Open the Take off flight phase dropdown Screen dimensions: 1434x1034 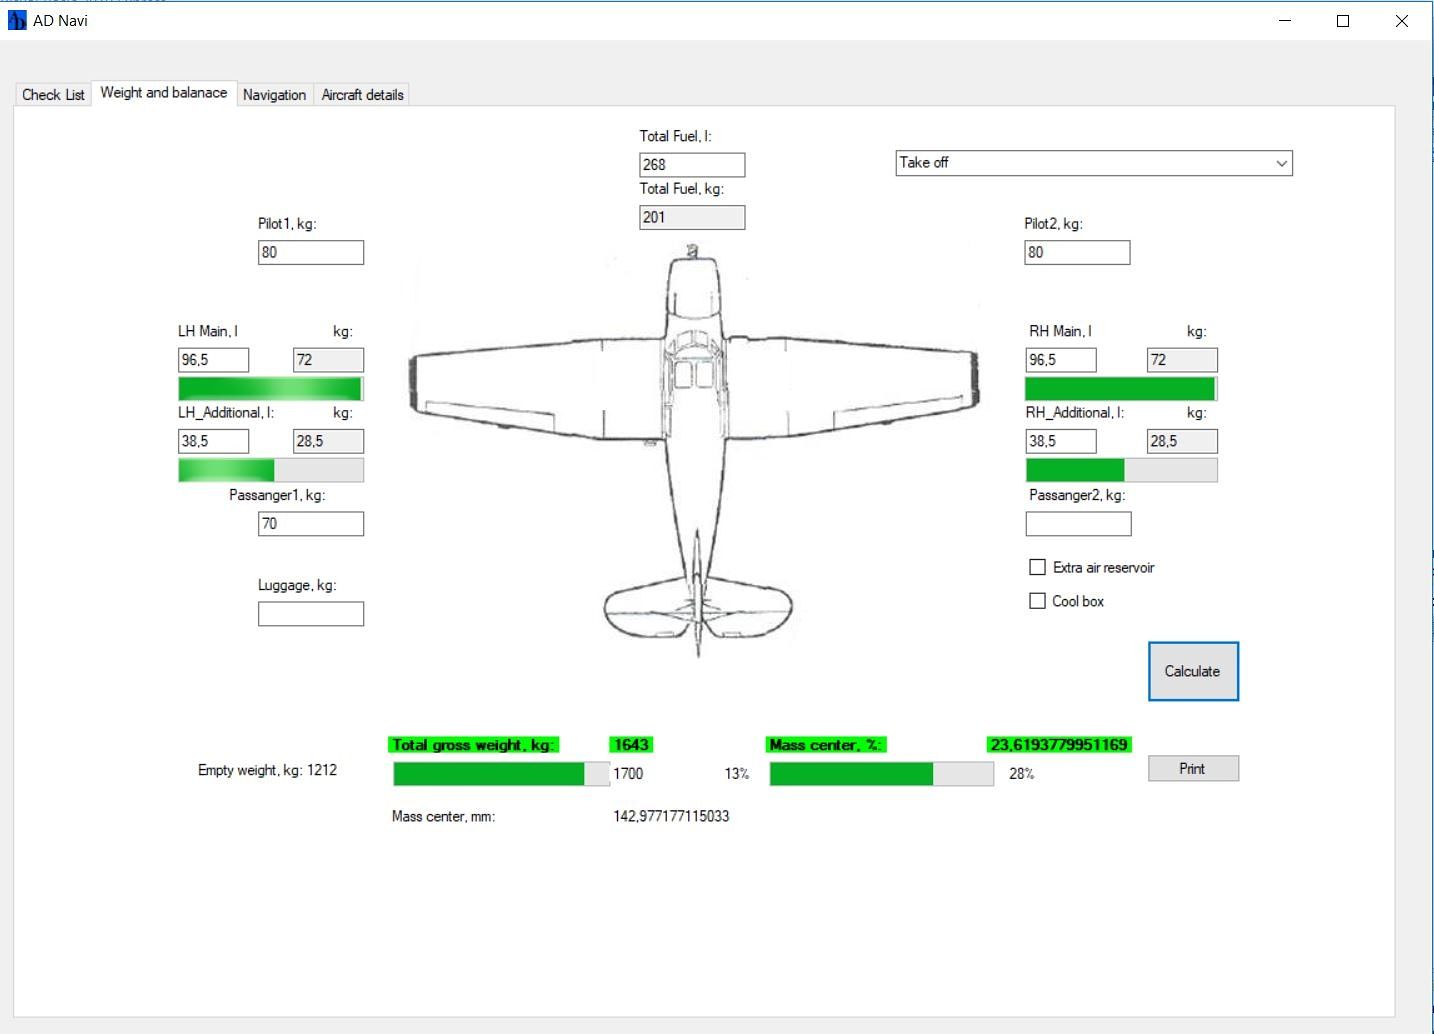[1093, 163]
